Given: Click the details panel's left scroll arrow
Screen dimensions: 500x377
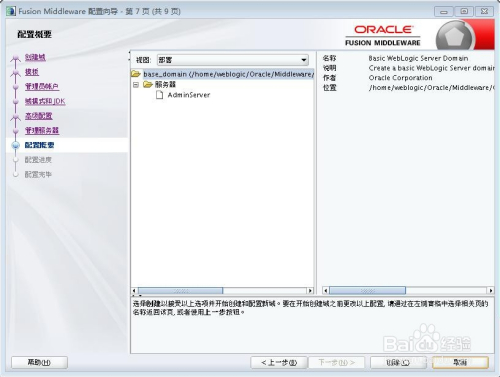Looking at the screenshot, I should [x=326, y=291].
